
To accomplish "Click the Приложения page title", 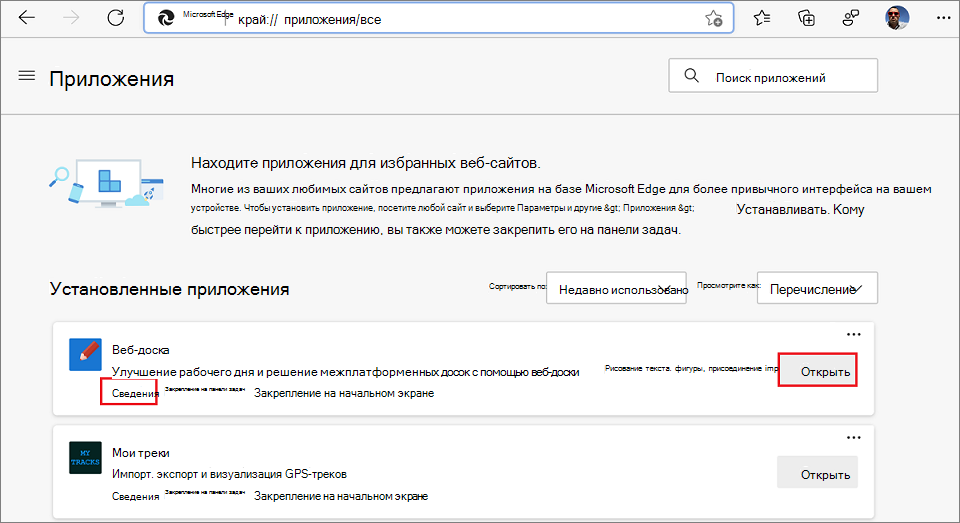I will [x=111, y=78].
